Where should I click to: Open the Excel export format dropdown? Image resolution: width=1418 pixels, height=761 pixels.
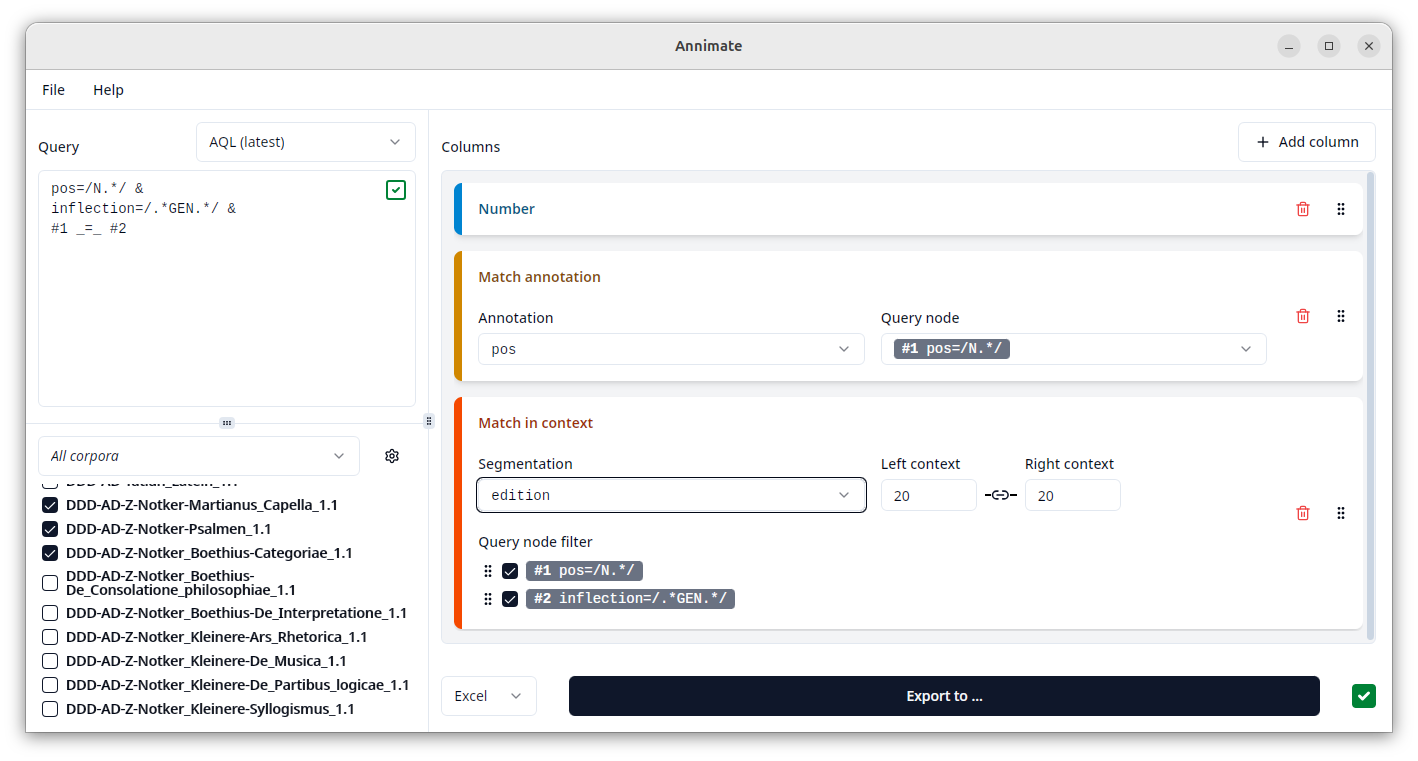pos(489,696)
